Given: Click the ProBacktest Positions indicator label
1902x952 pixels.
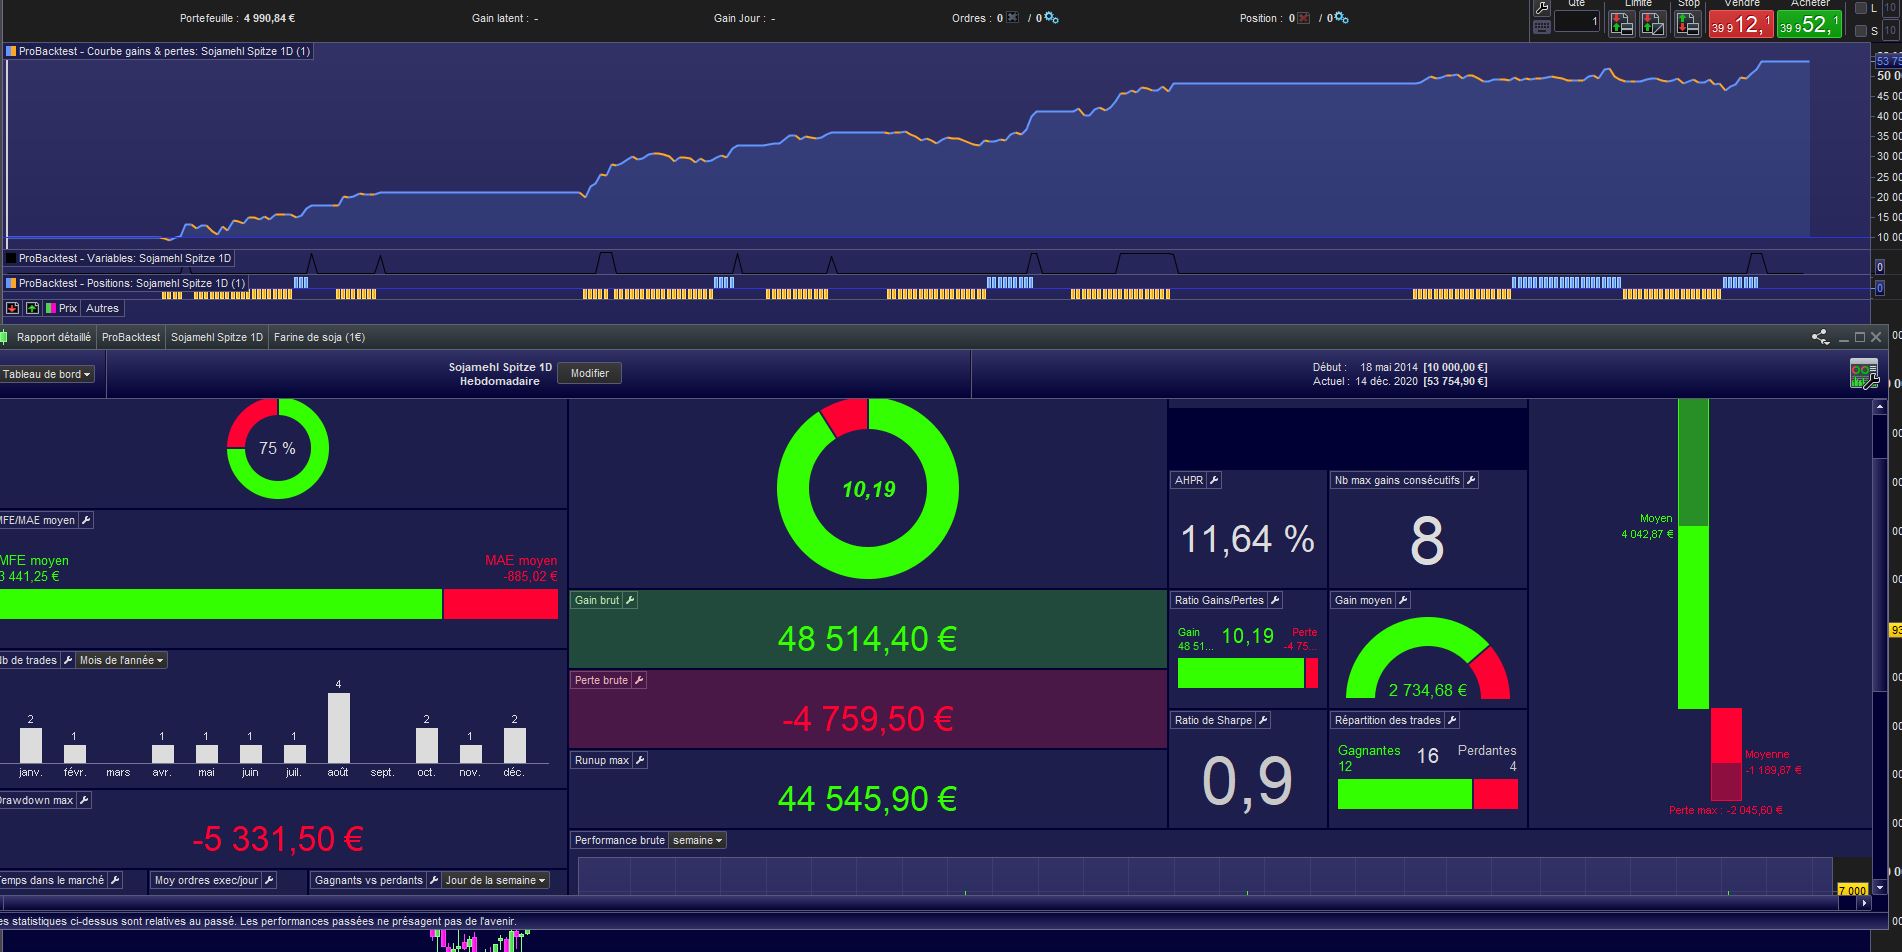Looking at the screenshot, I should pyautogui.click(x=126, y=283).
